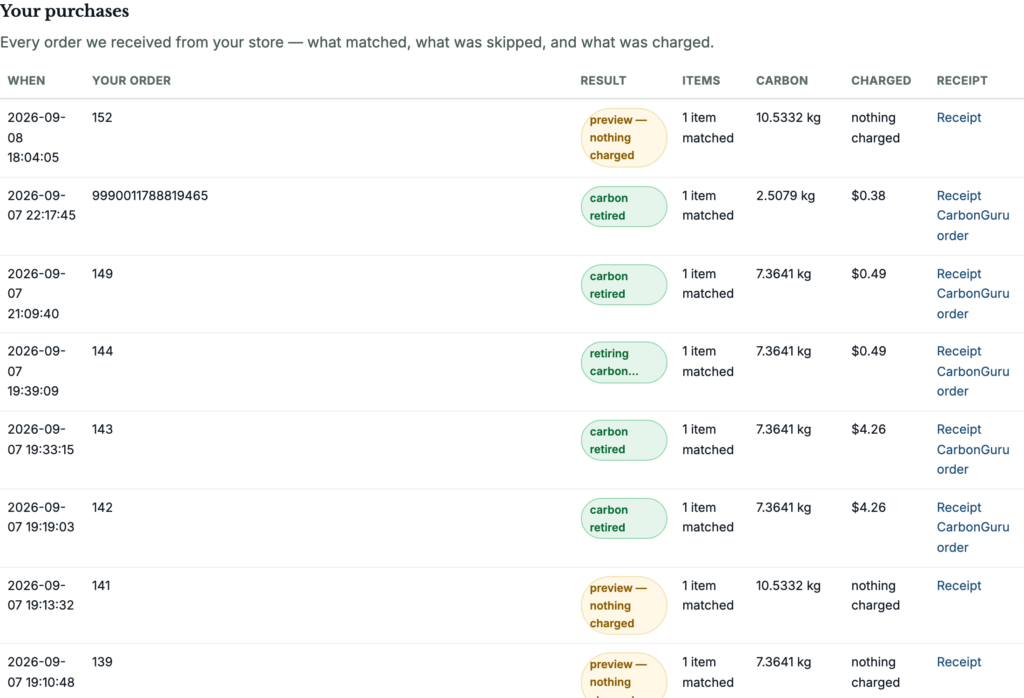The image size is (1024, 698).
Task: Click the 'carbon retired' badge for order 143
Action: [x=624, y=440]
